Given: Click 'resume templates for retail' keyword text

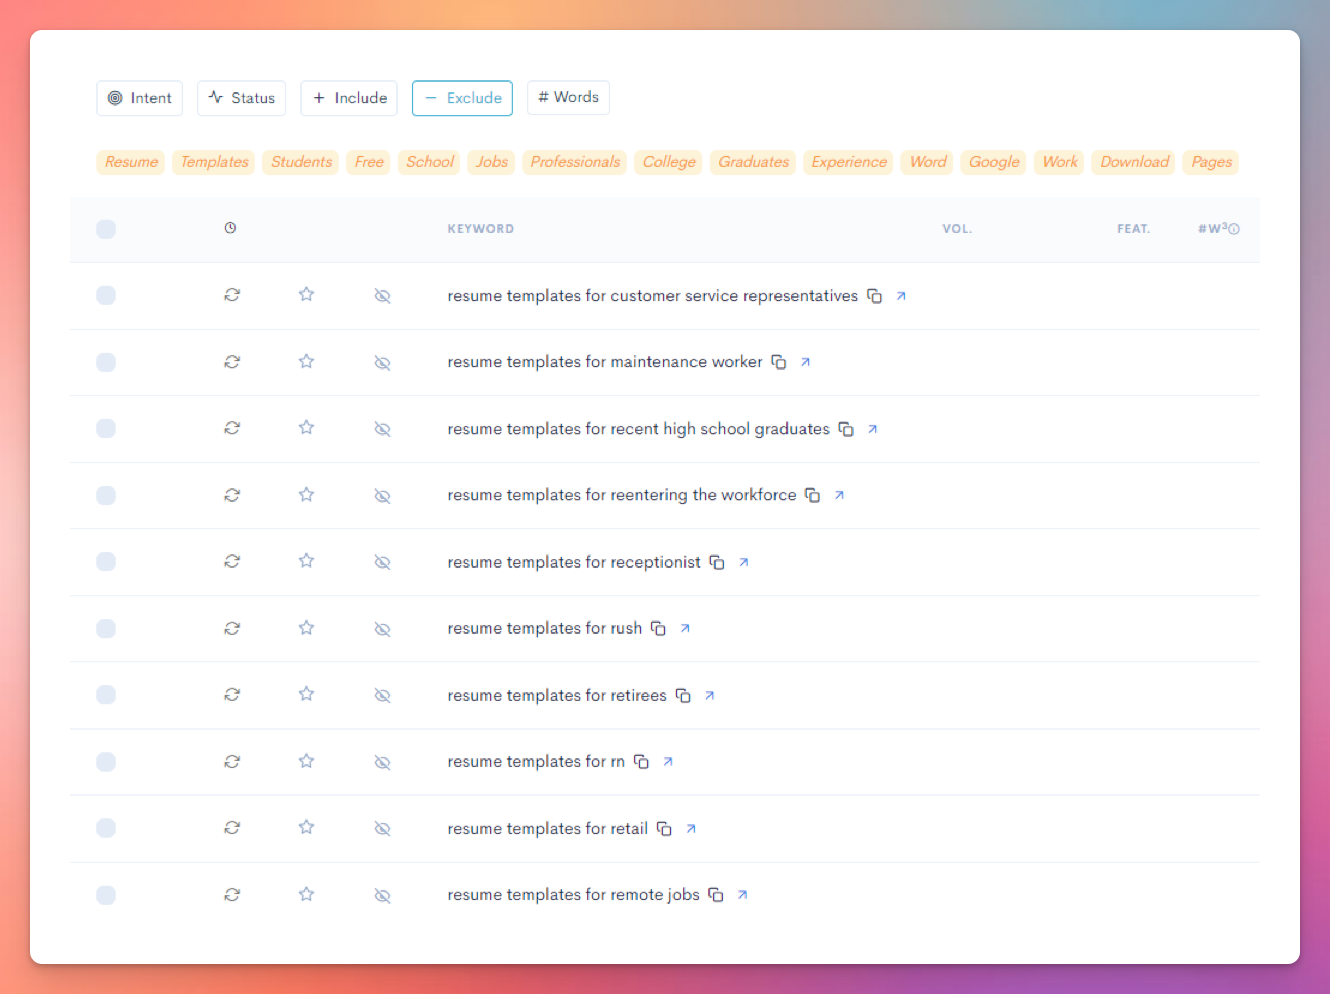Looking at the screenshot, I should [548, 828].
